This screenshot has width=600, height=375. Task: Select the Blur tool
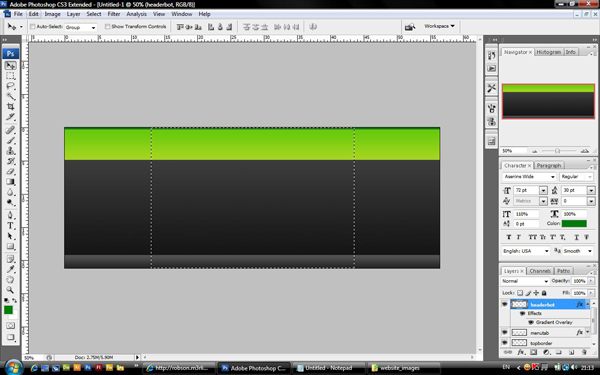coord(11,192)
